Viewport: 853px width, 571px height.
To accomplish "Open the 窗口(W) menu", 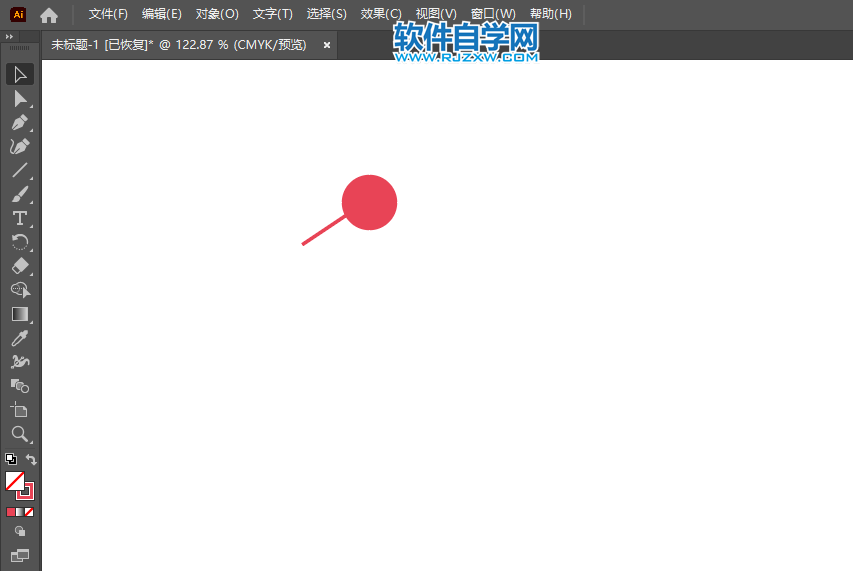I will pos(493,14).
